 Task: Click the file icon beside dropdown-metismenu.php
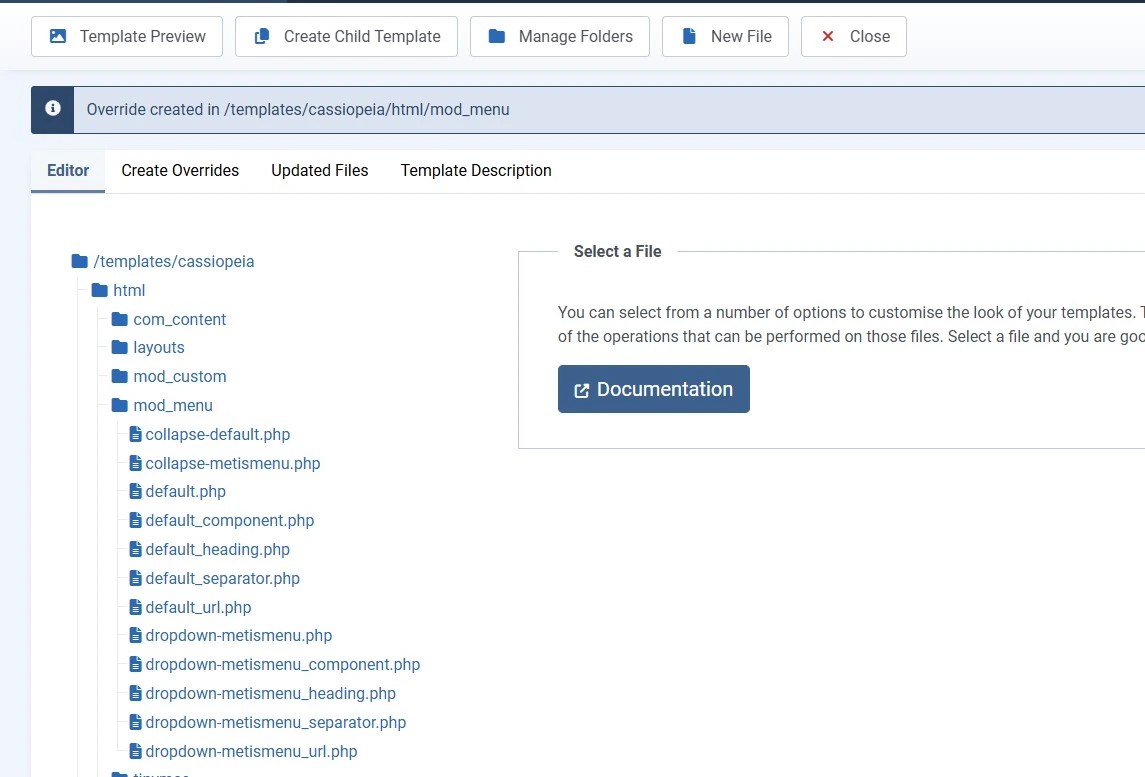click(135, 635)
